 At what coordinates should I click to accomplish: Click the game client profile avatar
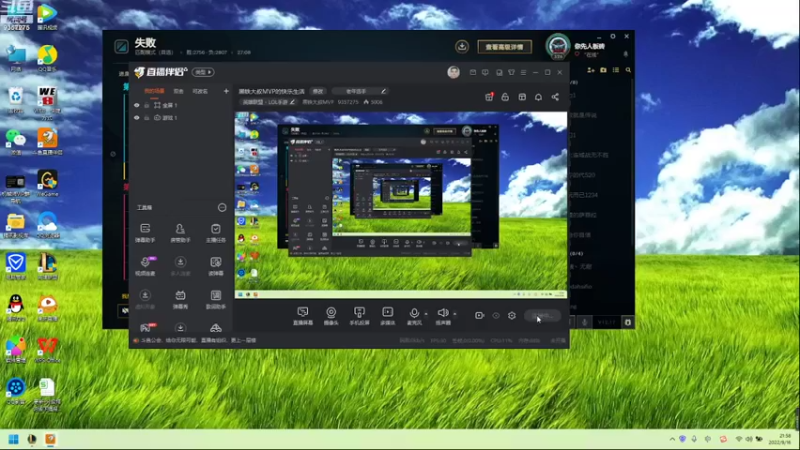(x=558, y=46)
